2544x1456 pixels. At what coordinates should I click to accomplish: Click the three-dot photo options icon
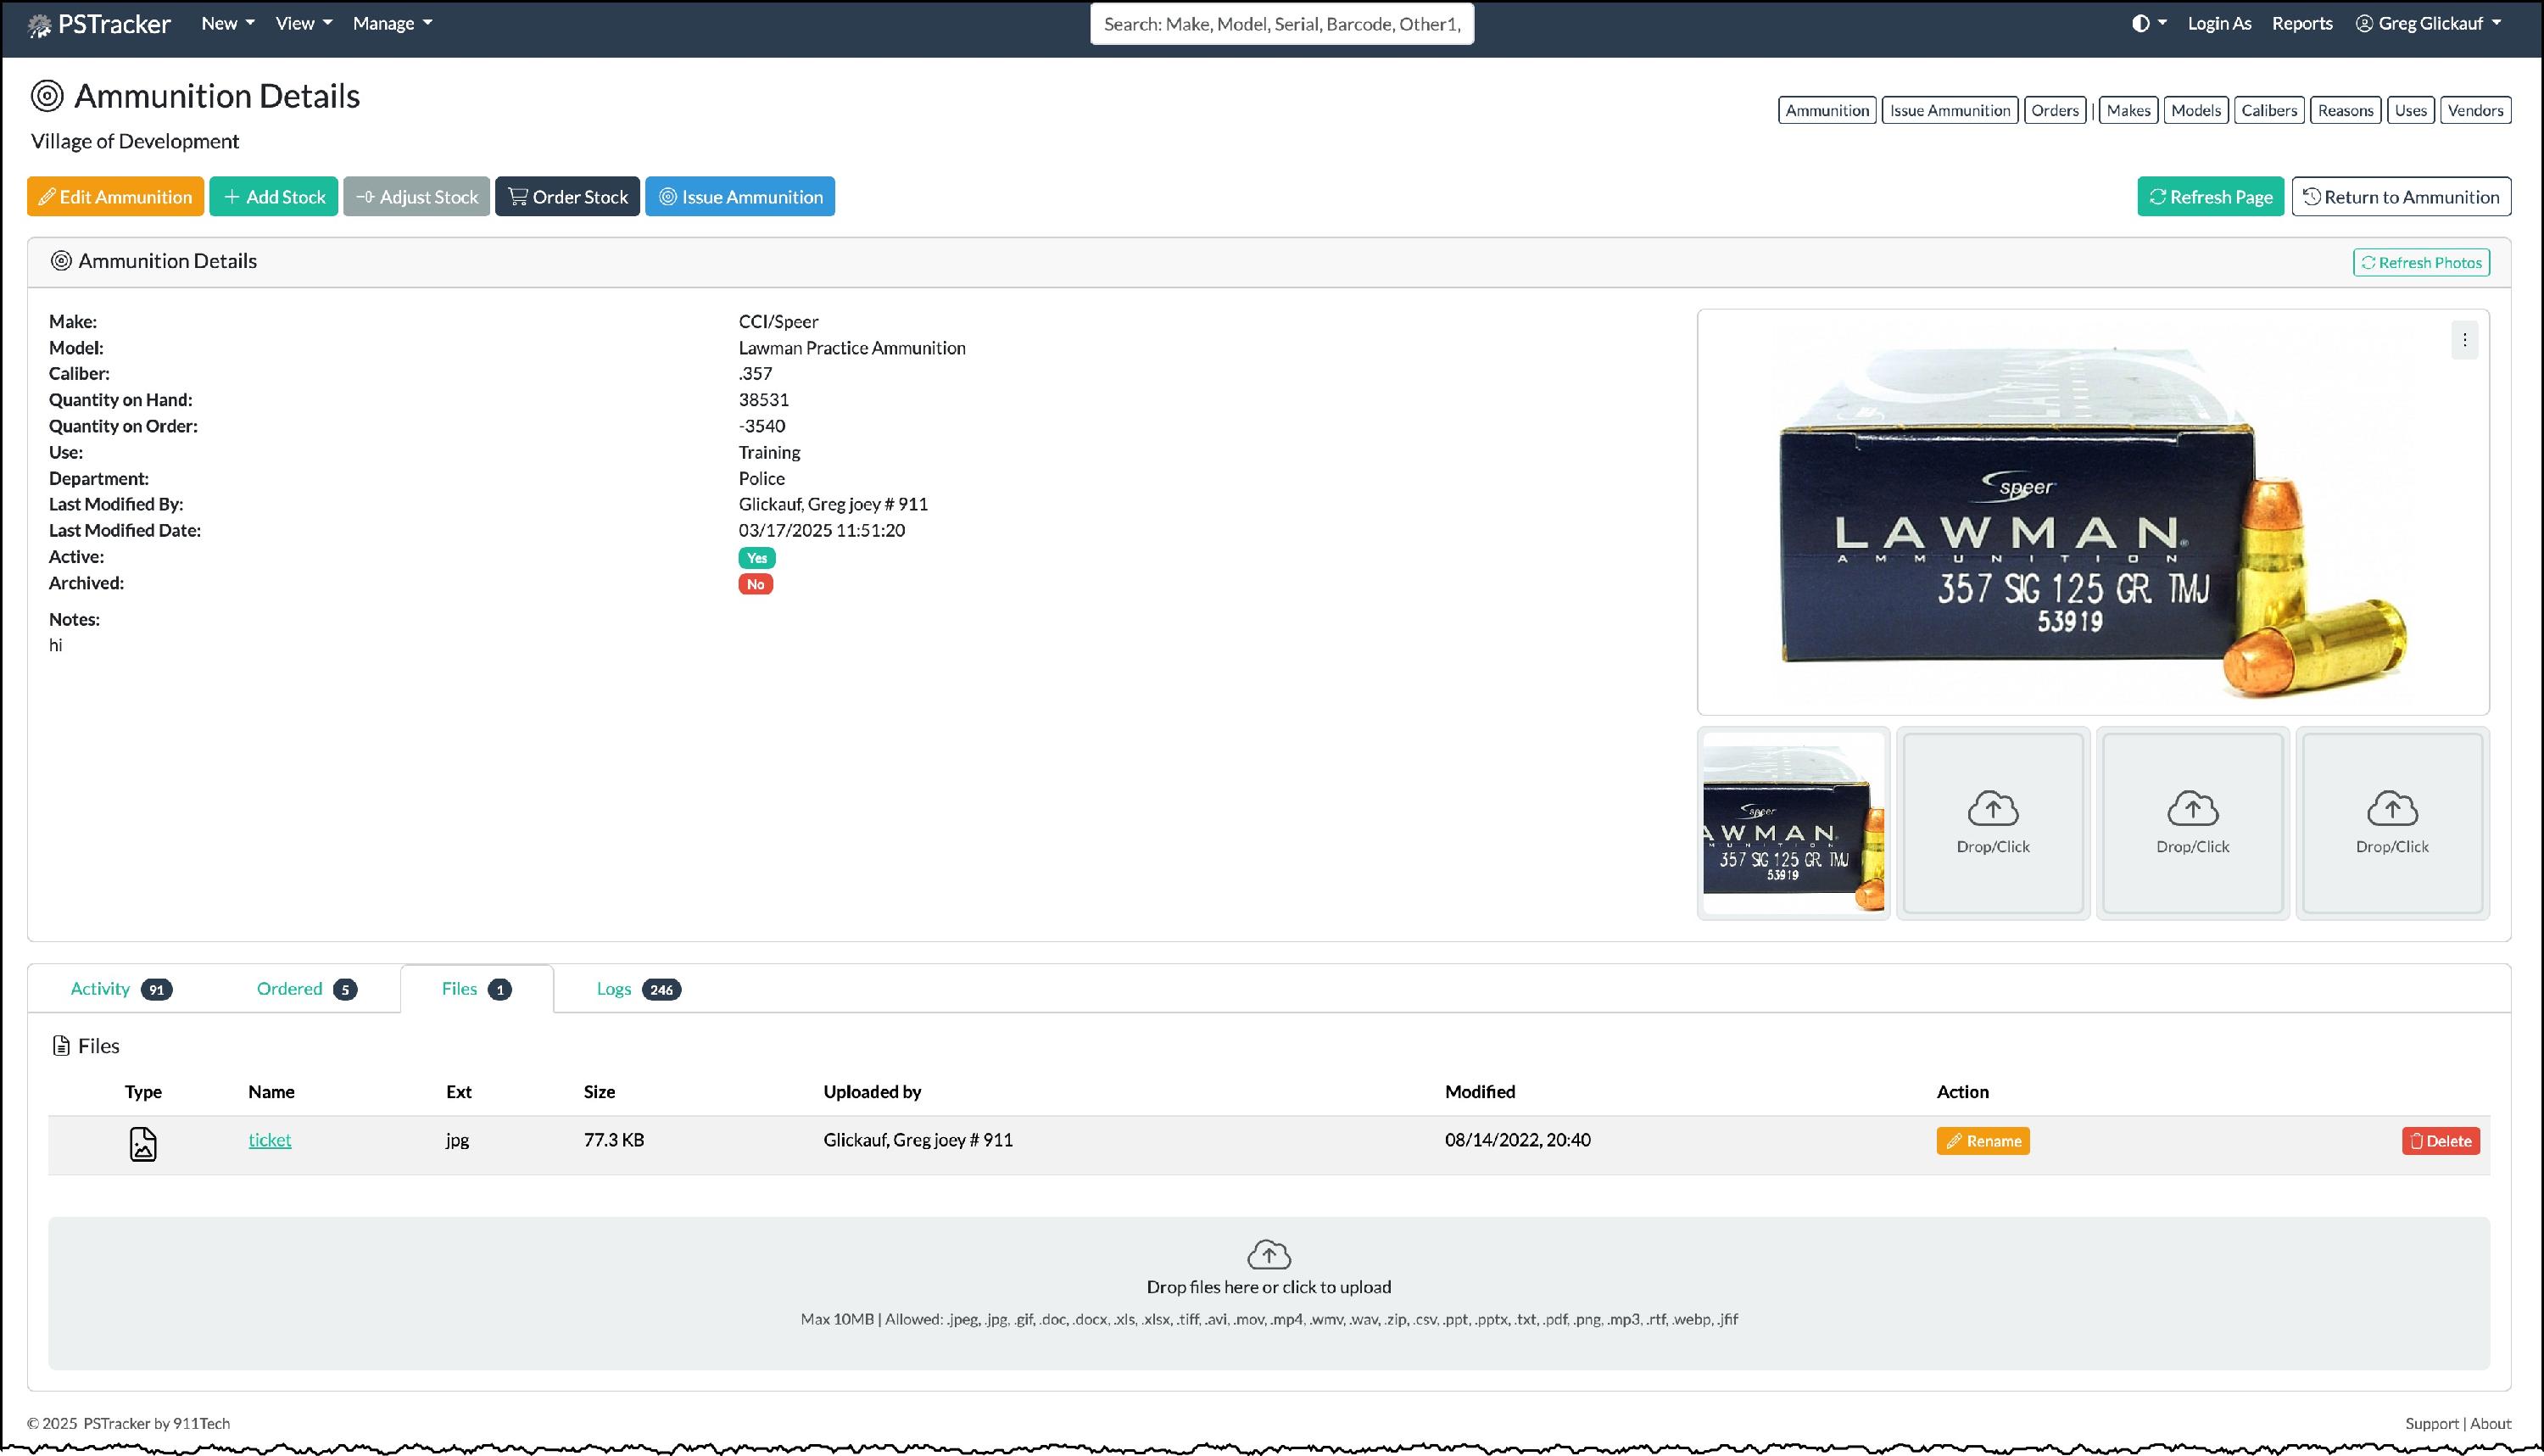[x=2464, y=340]
